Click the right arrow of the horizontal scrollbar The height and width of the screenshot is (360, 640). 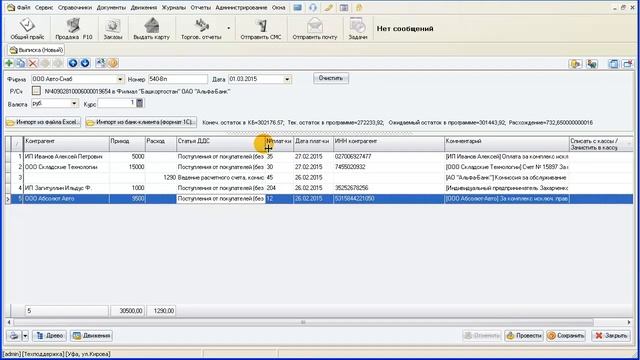point(629,322)
